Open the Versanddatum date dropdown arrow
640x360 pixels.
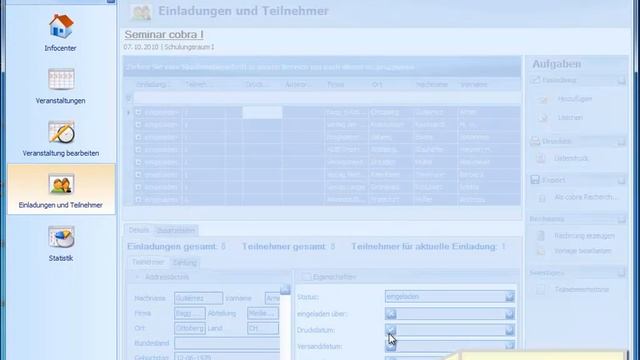point(509,346)
